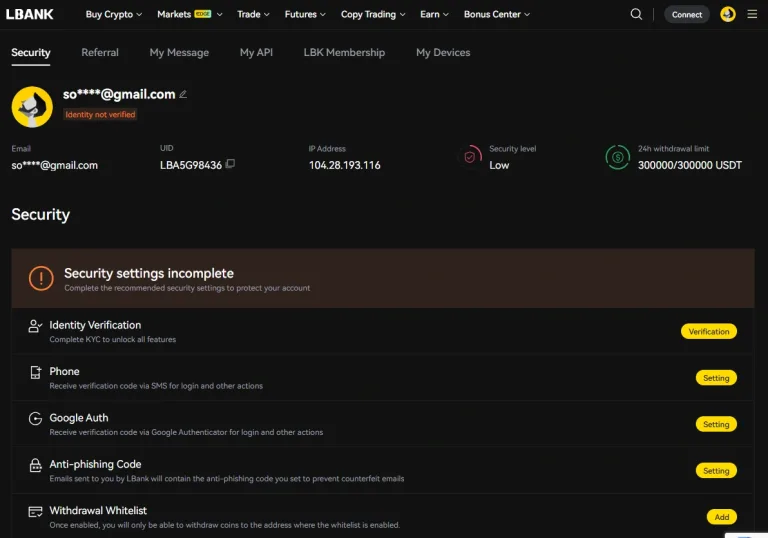Expand the Futures dropdown menu
This screenshot has width=768, height=538.
coord(305,14)
